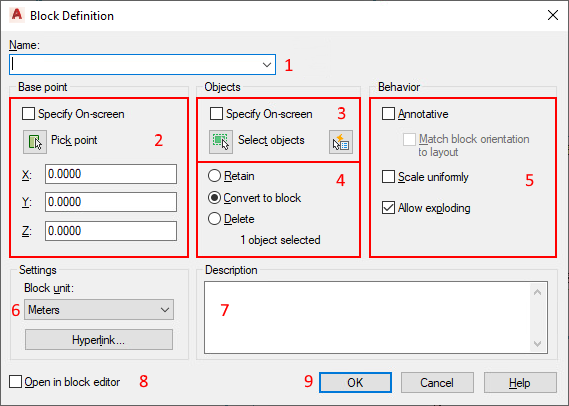Open Quick Select icon in Objects section

tap(341, 142)
